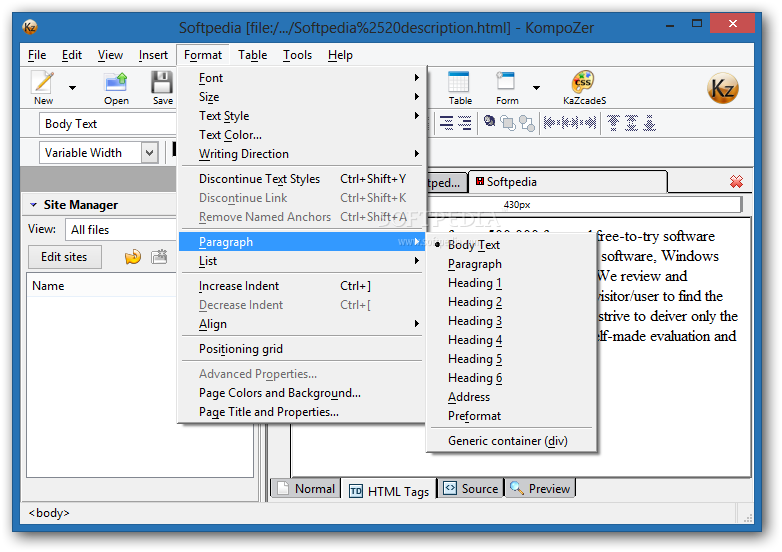The width and height of the screenshot is (782, 552).
Task: Click the New document pencil icon
Action: click(x=43, y=82)
